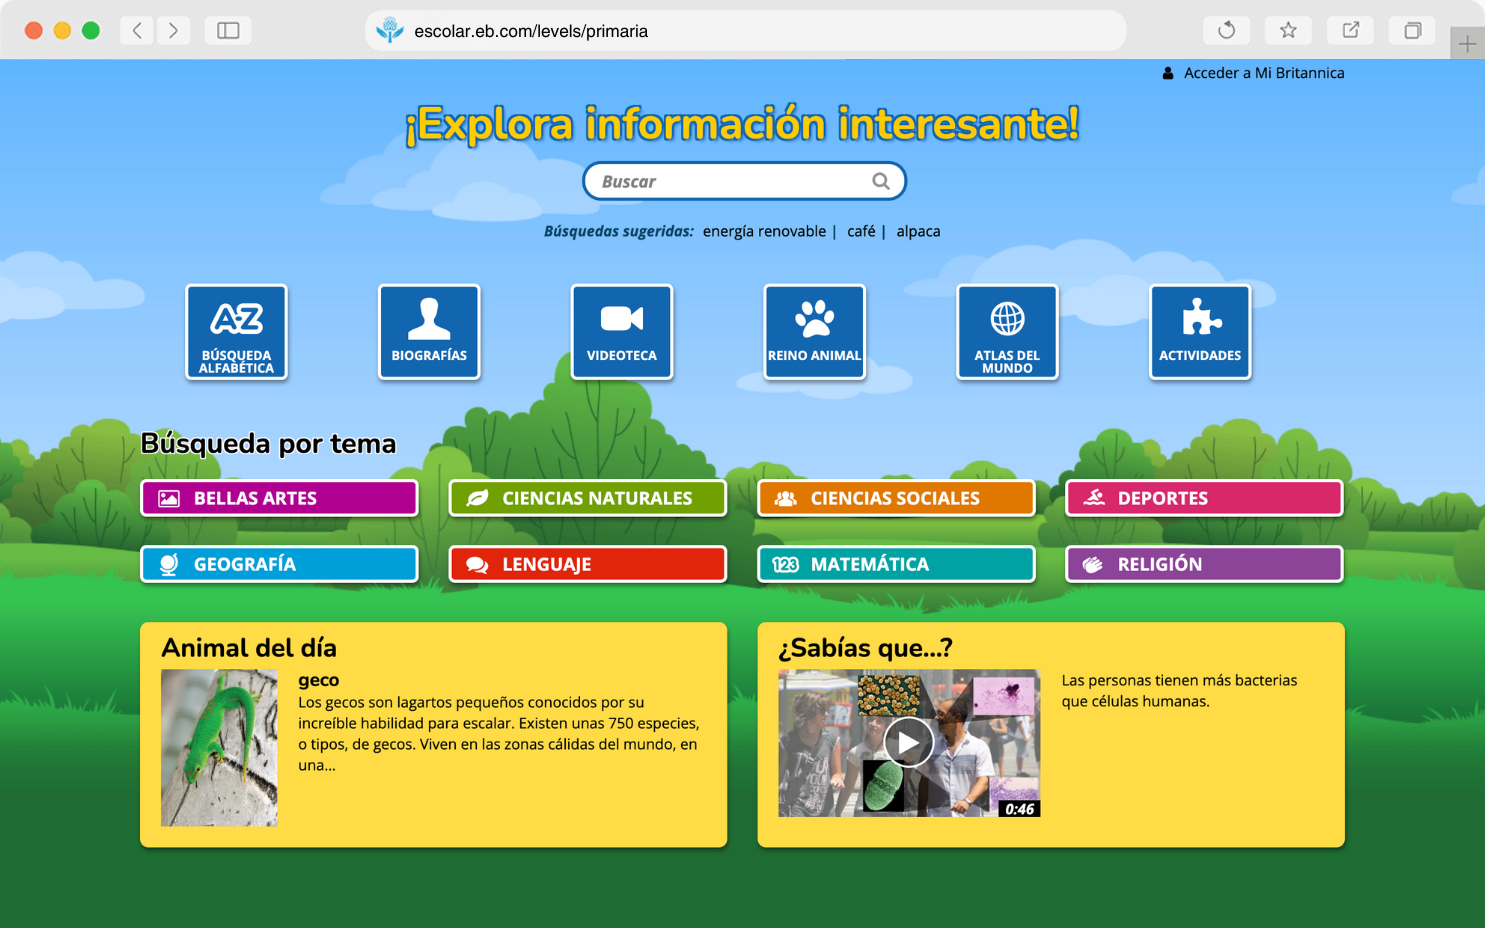The width and height of the screenshot is (1485, 928).
Task: Open the Actividades puzzle icon
Action: [1200, 332]
